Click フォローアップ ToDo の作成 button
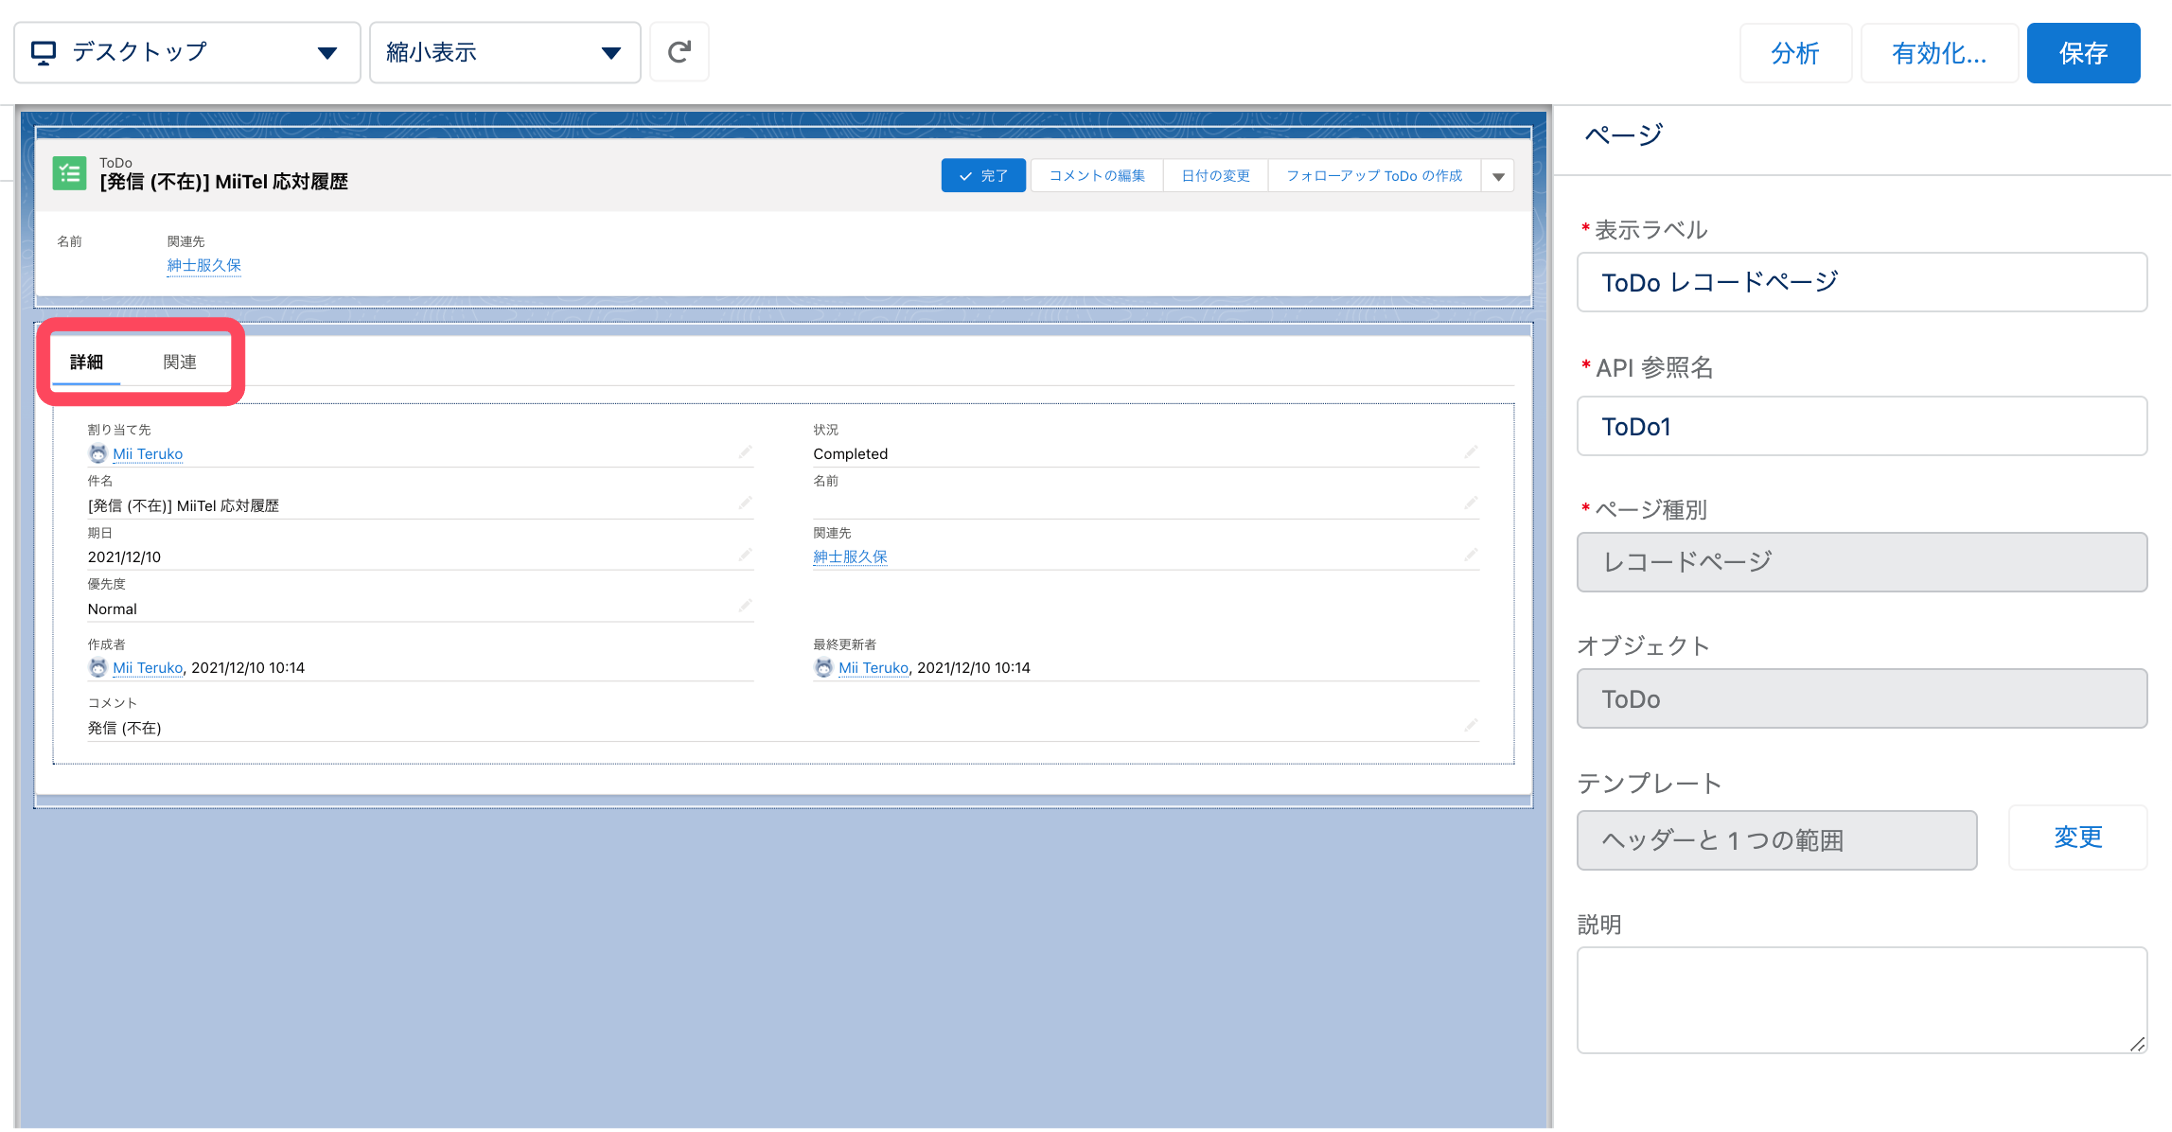The height and width of the screenshot is (1132, 2172). click(x=1374, y=176)
